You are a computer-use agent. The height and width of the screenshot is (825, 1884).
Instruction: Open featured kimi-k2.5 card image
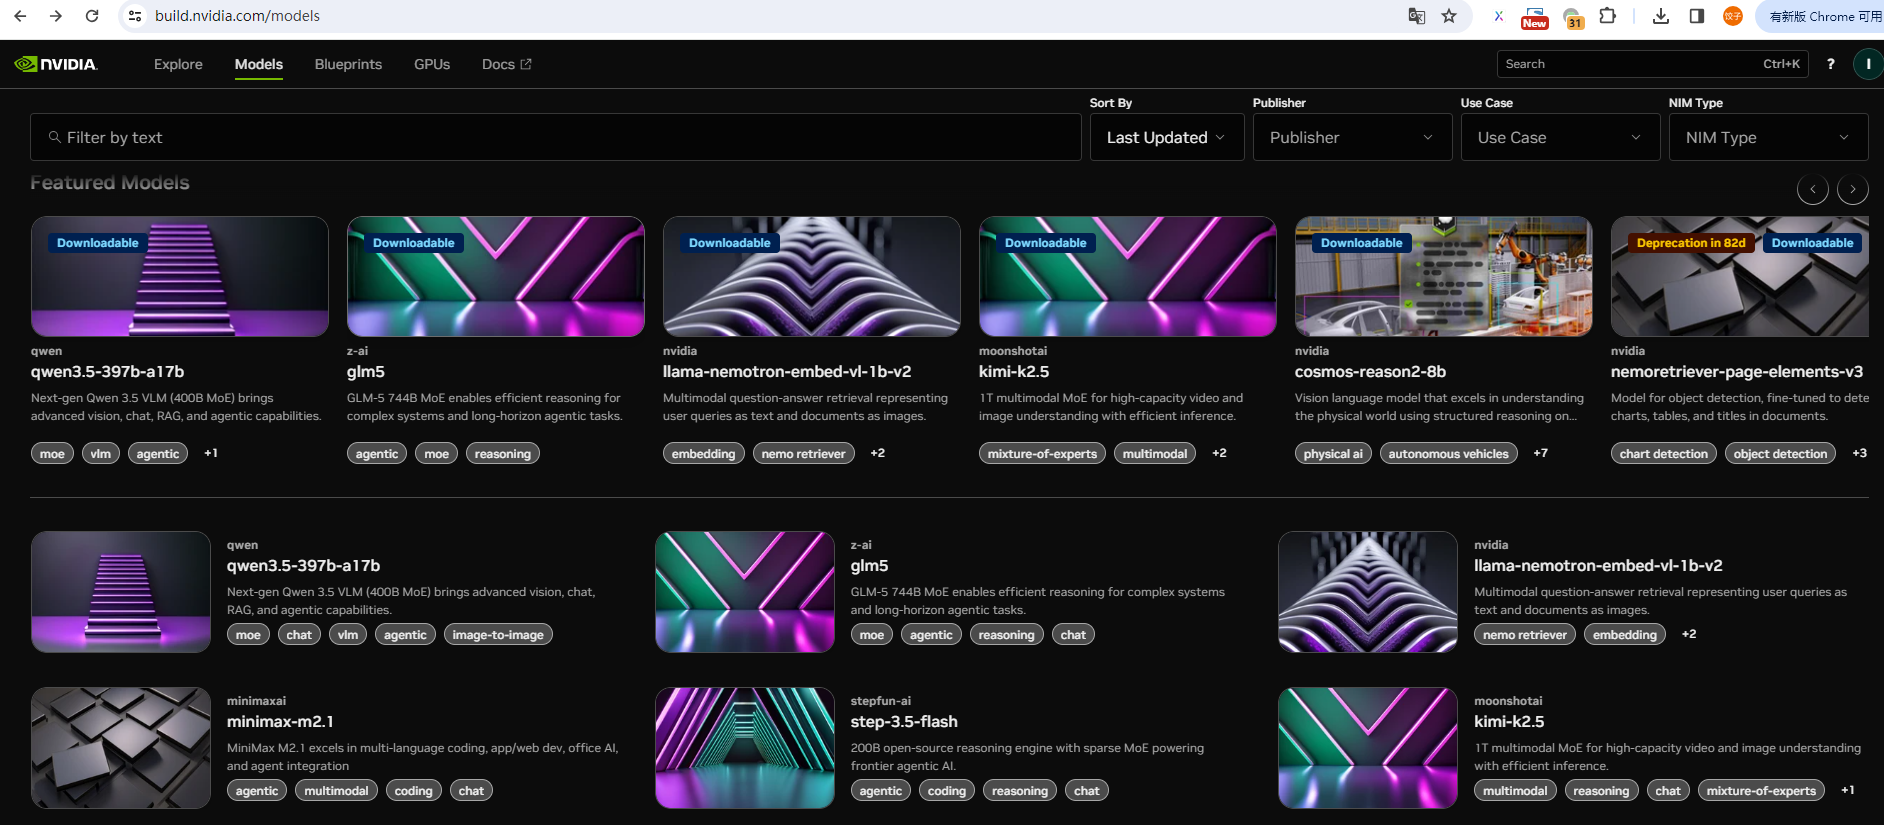coord(1128,277)
